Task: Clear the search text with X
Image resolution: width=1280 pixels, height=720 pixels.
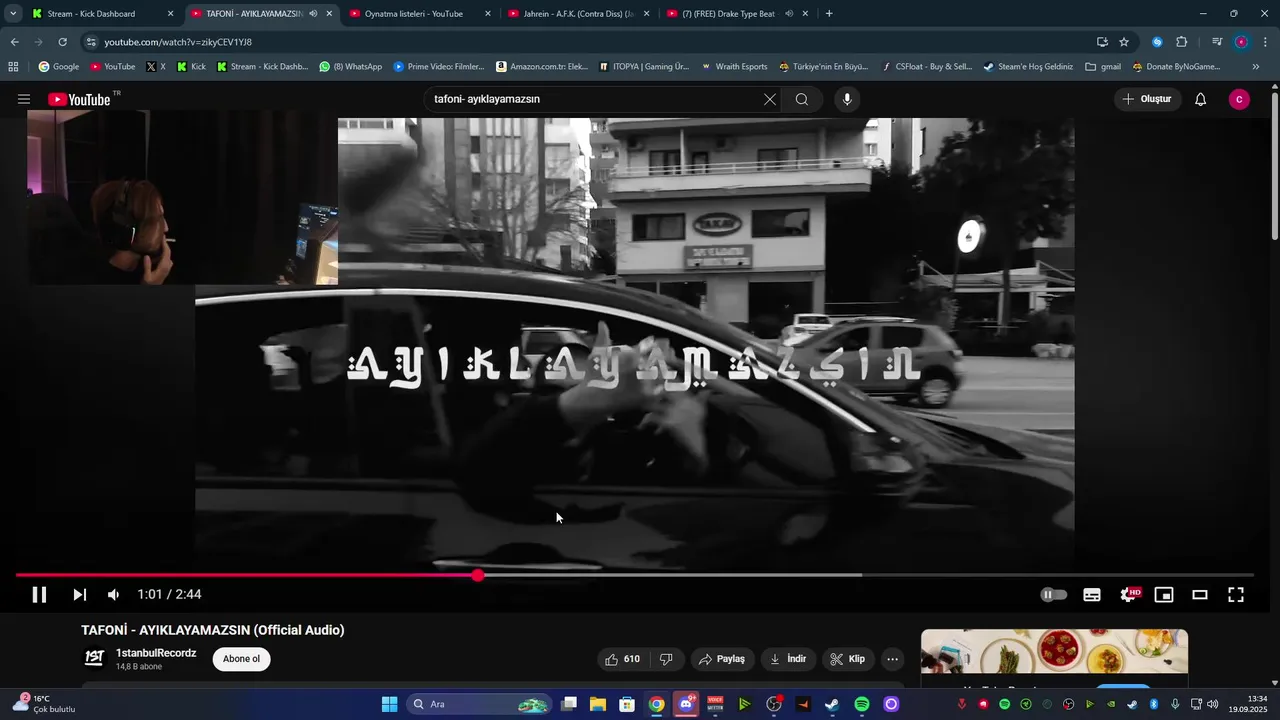Action: [x=769, y=99]
